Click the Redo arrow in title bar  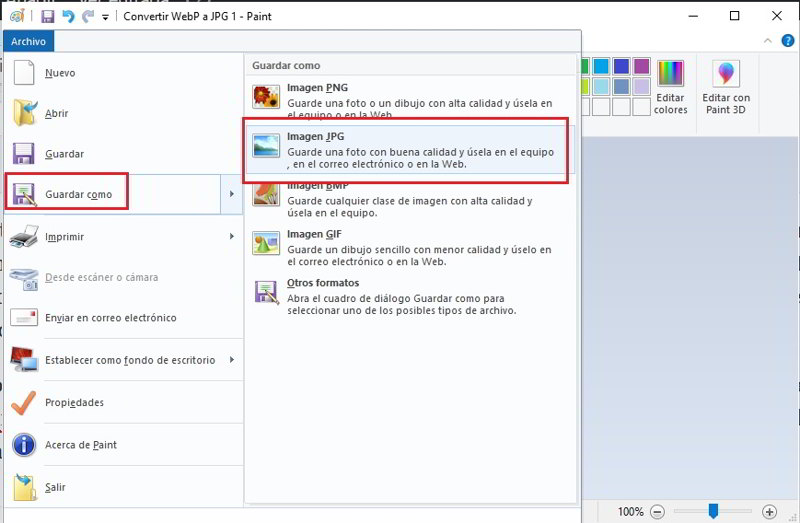click(x=87, y=16)
